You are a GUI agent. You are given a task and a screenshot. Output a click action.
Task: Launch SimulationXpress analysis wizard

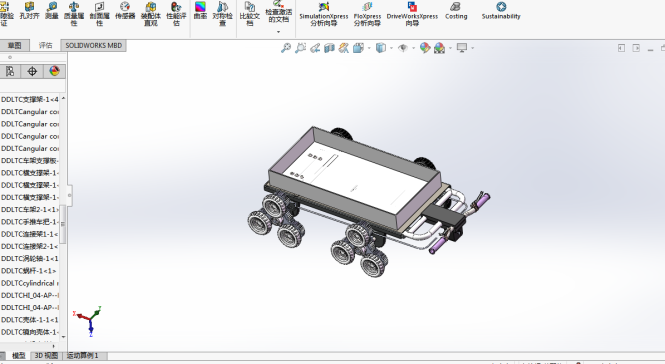(324, 14)
